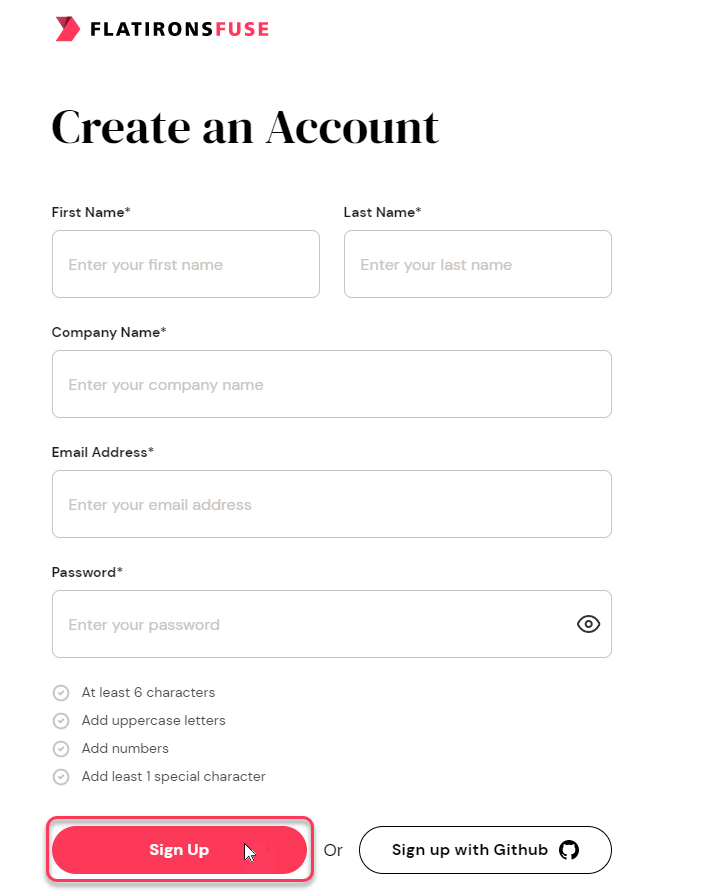Select the email address text box
The height and width of the screenshot is (894, 724).
click(331, 504)
